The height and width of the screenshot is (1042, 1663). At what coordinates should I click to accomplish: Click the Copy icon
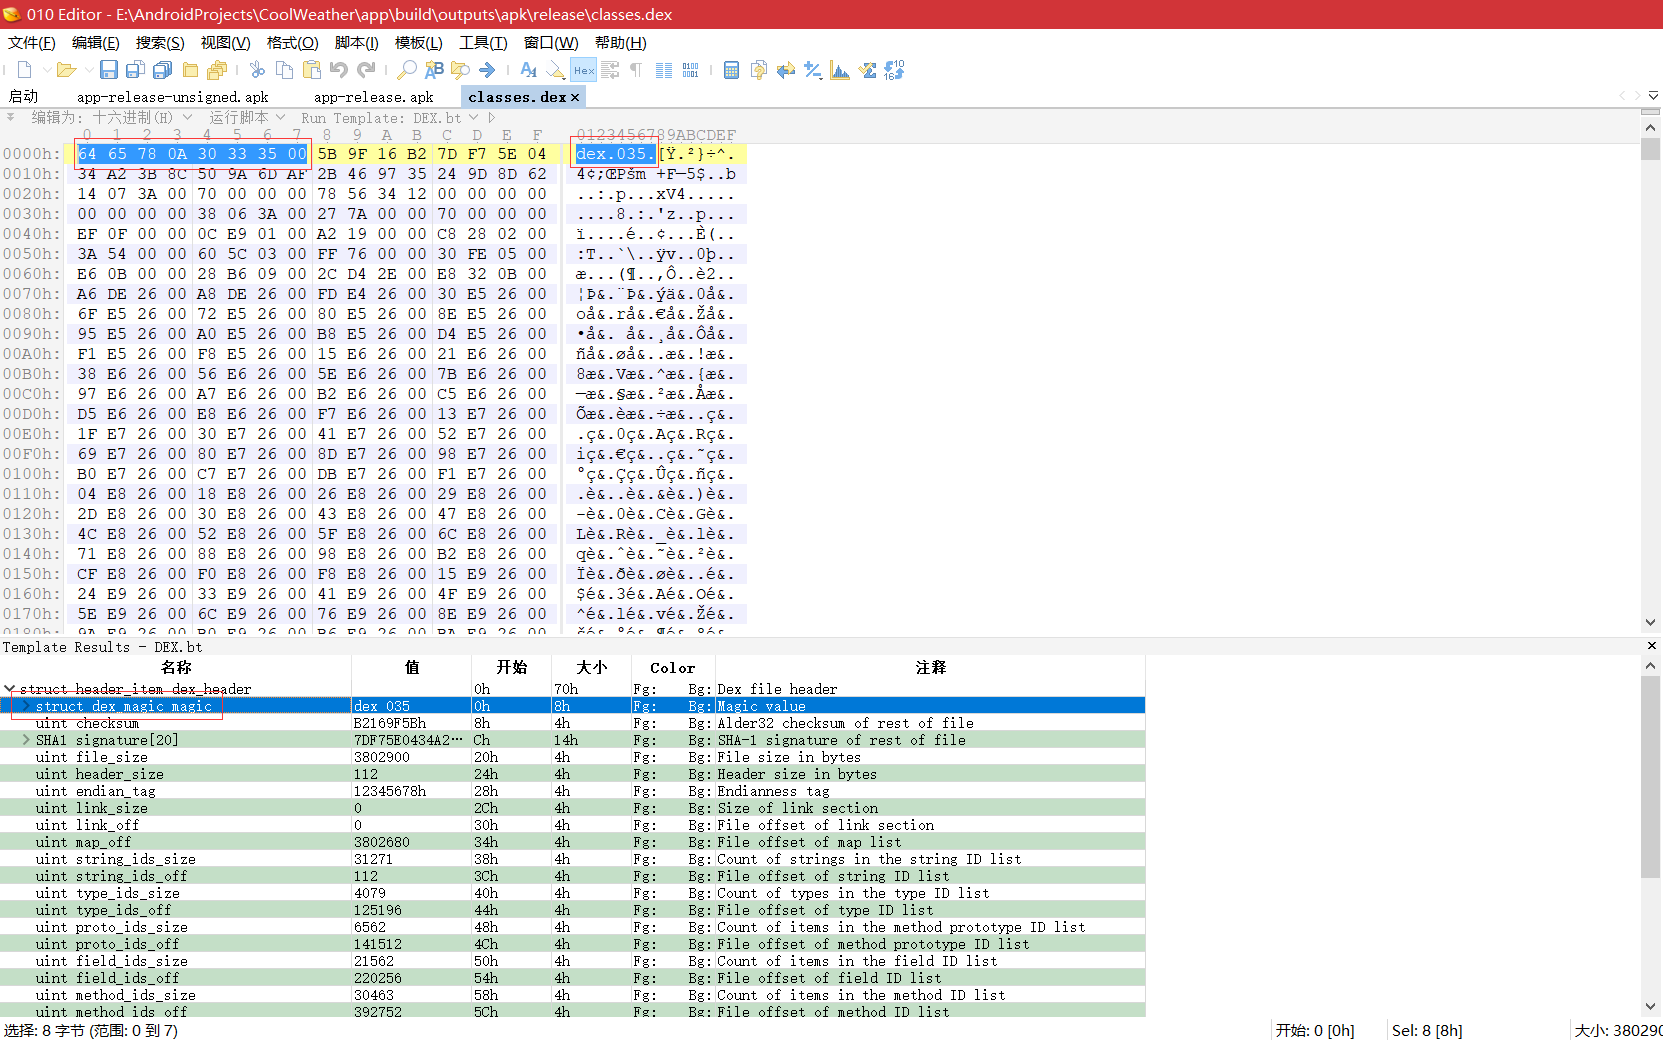[284, 70]
